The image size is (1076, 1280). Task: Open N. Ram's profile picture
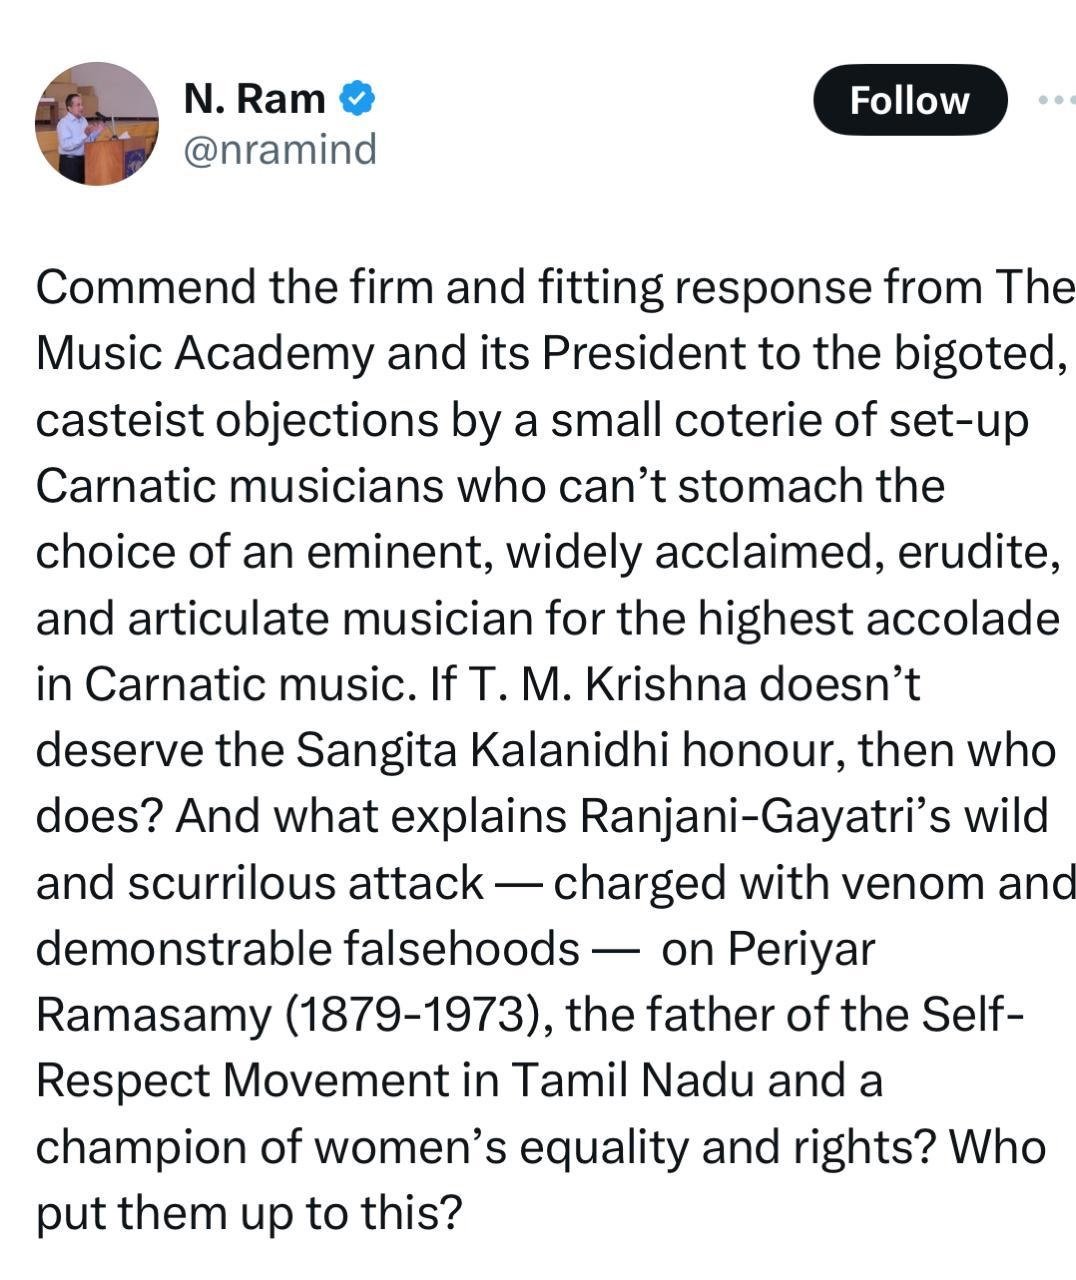96,124
